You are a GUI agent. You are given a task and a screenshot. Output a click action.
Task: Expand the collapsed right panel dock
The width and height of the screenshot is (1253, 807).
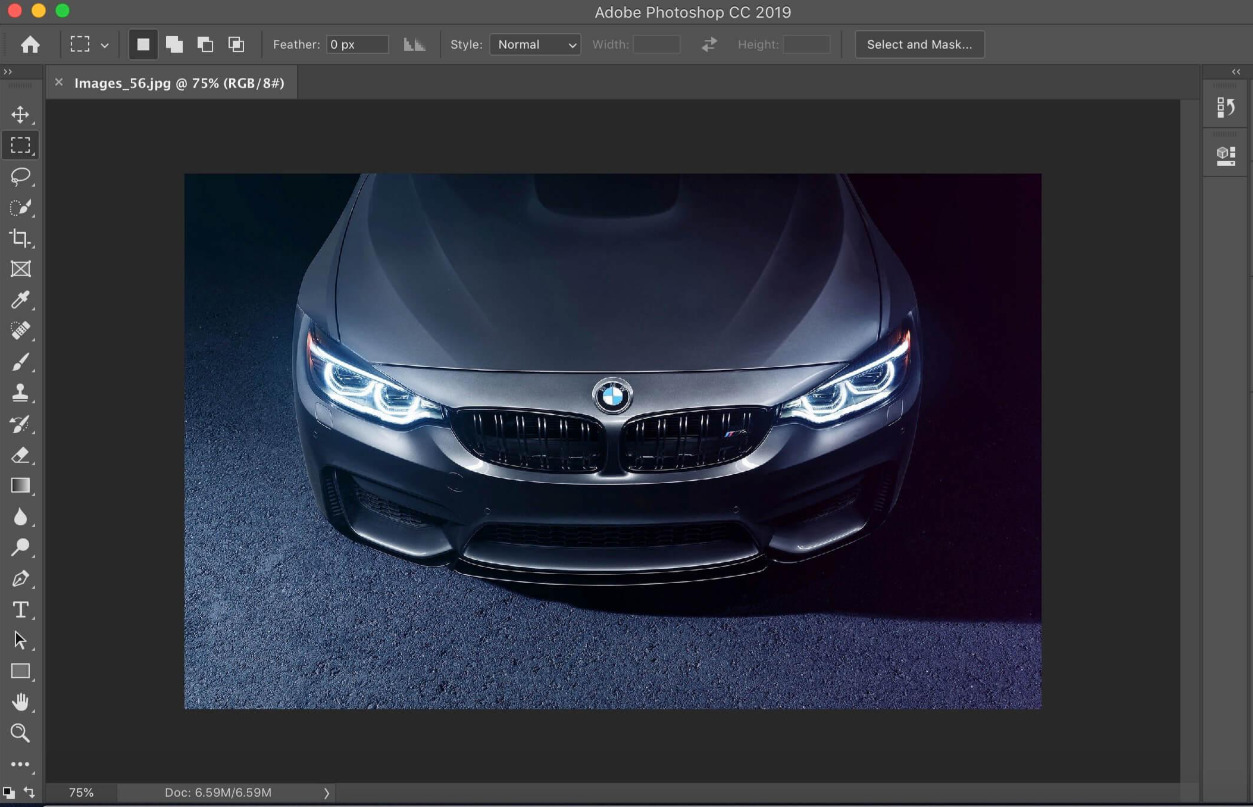1236,72
